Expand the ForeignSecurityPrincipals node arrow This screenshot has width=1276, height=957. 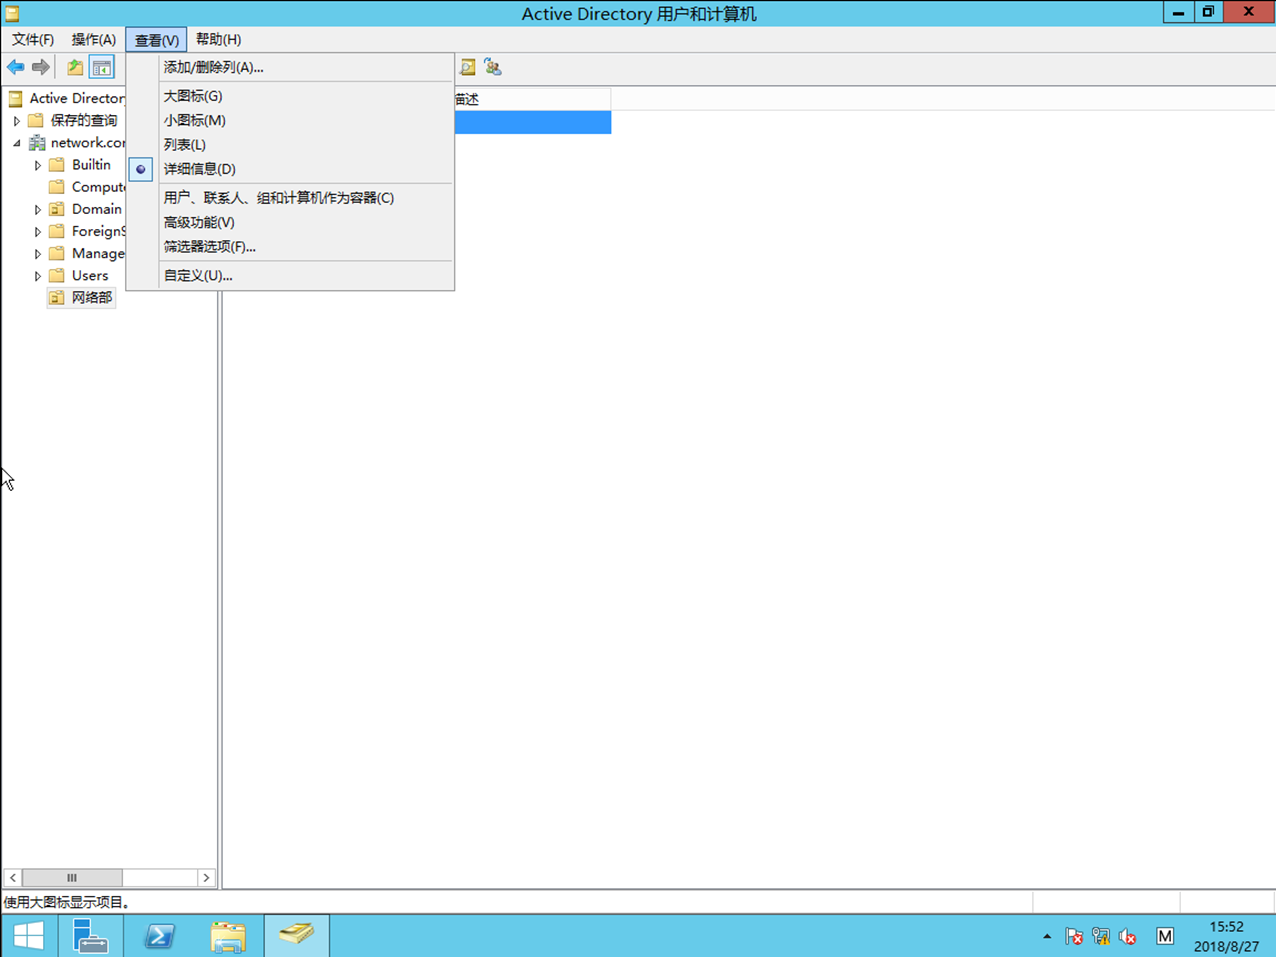(x=38, y=232)
